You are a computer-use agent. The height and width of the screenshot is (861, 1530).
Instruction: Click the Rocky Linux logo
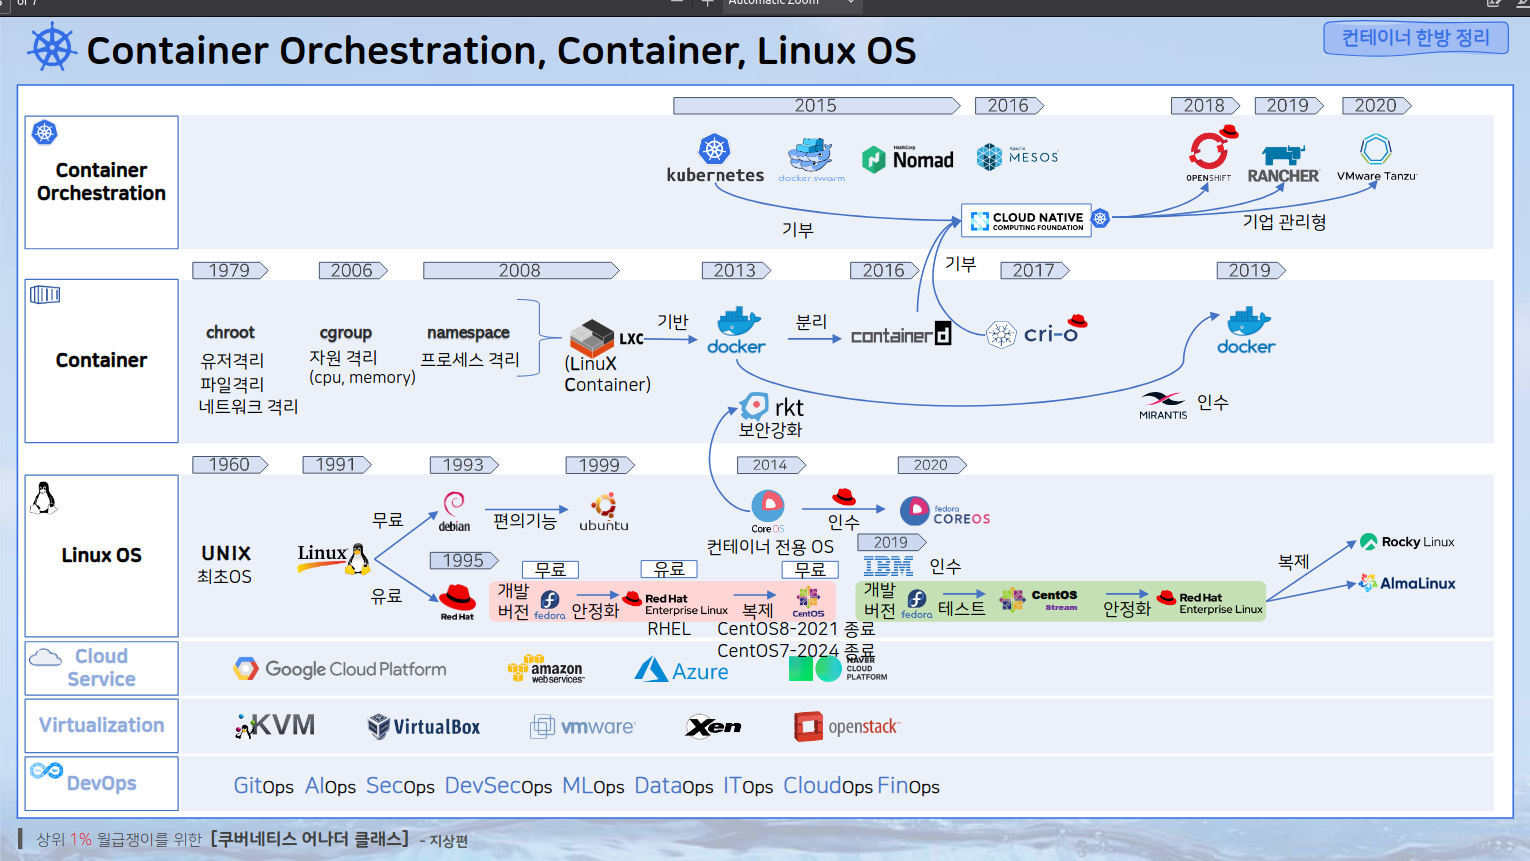pyautogui.click(x=1407, y=542)
